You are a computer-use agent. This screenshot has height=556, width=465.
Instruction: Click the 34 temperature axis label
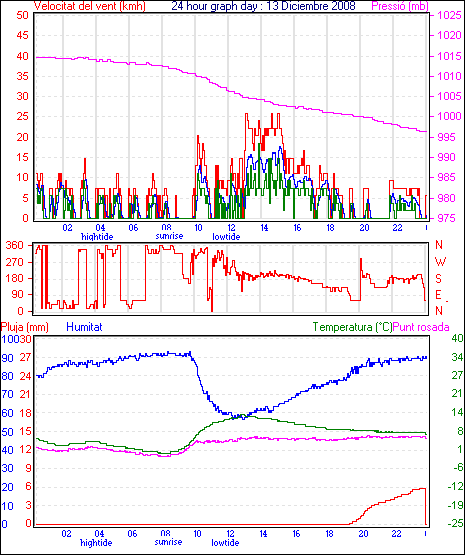457,357
